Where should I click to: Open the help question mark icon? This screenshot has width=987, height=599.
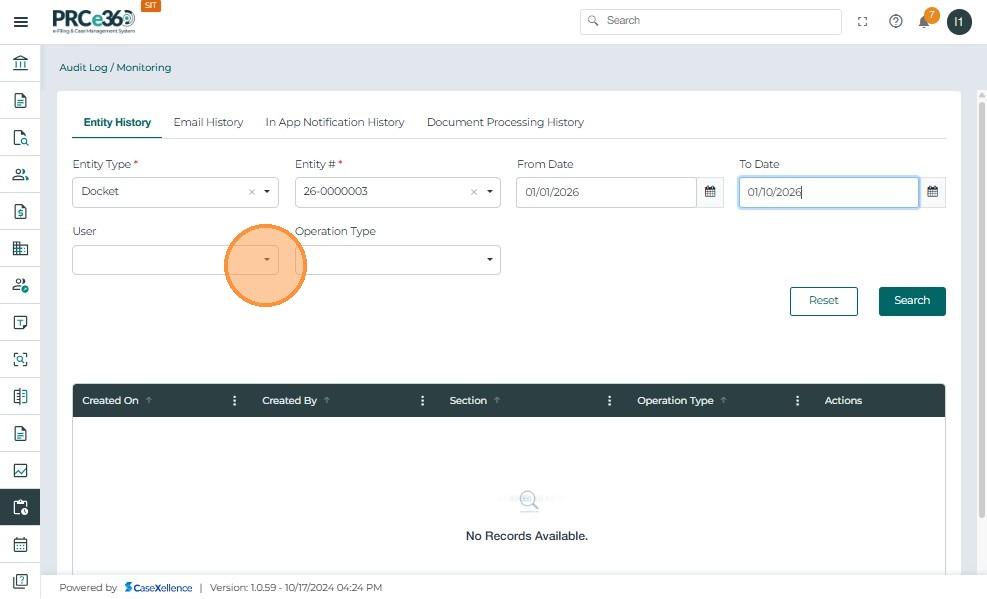pyautogui.click(x=895, y=22)
